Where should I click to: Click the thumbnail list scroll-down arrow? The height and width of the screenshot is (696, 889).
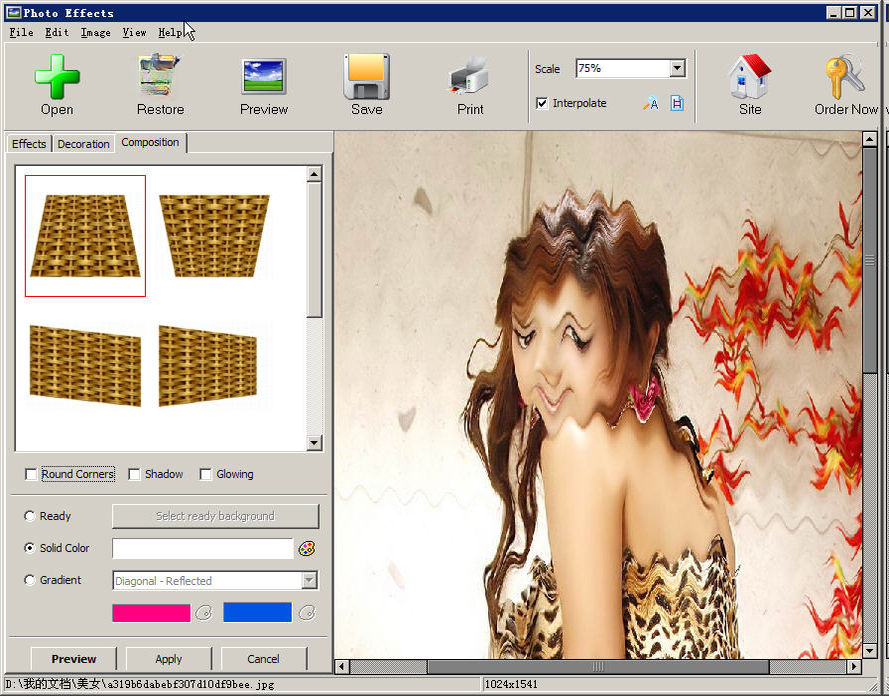tap(314, 443)
